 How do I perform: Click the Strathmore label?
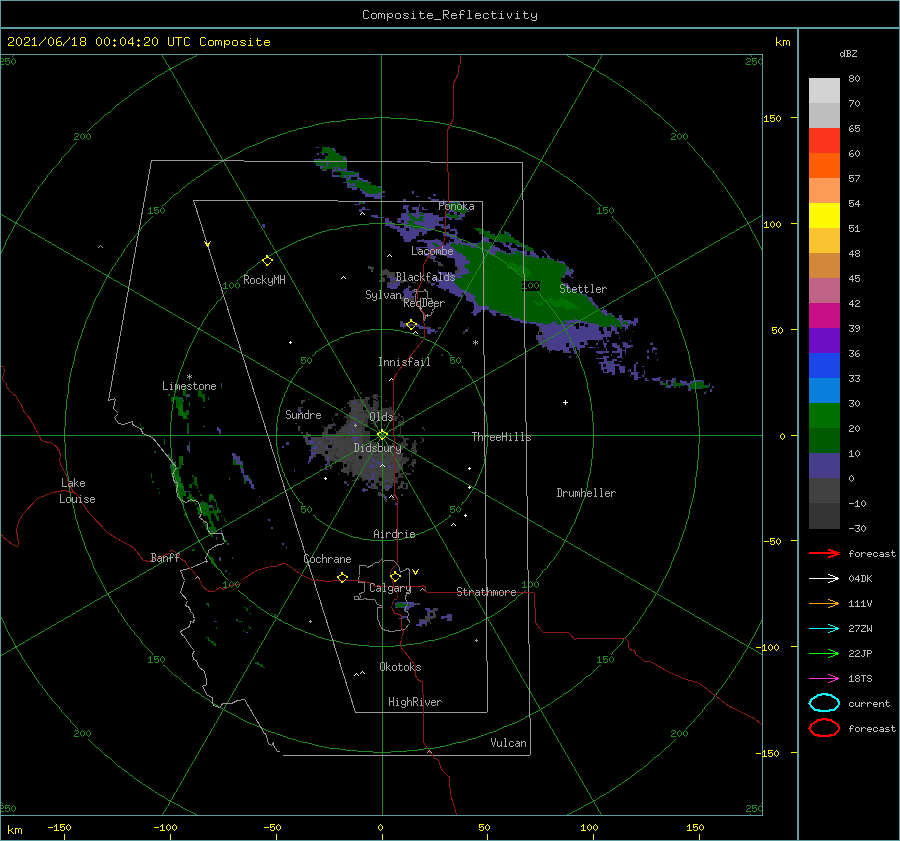[x=486, y=592]
